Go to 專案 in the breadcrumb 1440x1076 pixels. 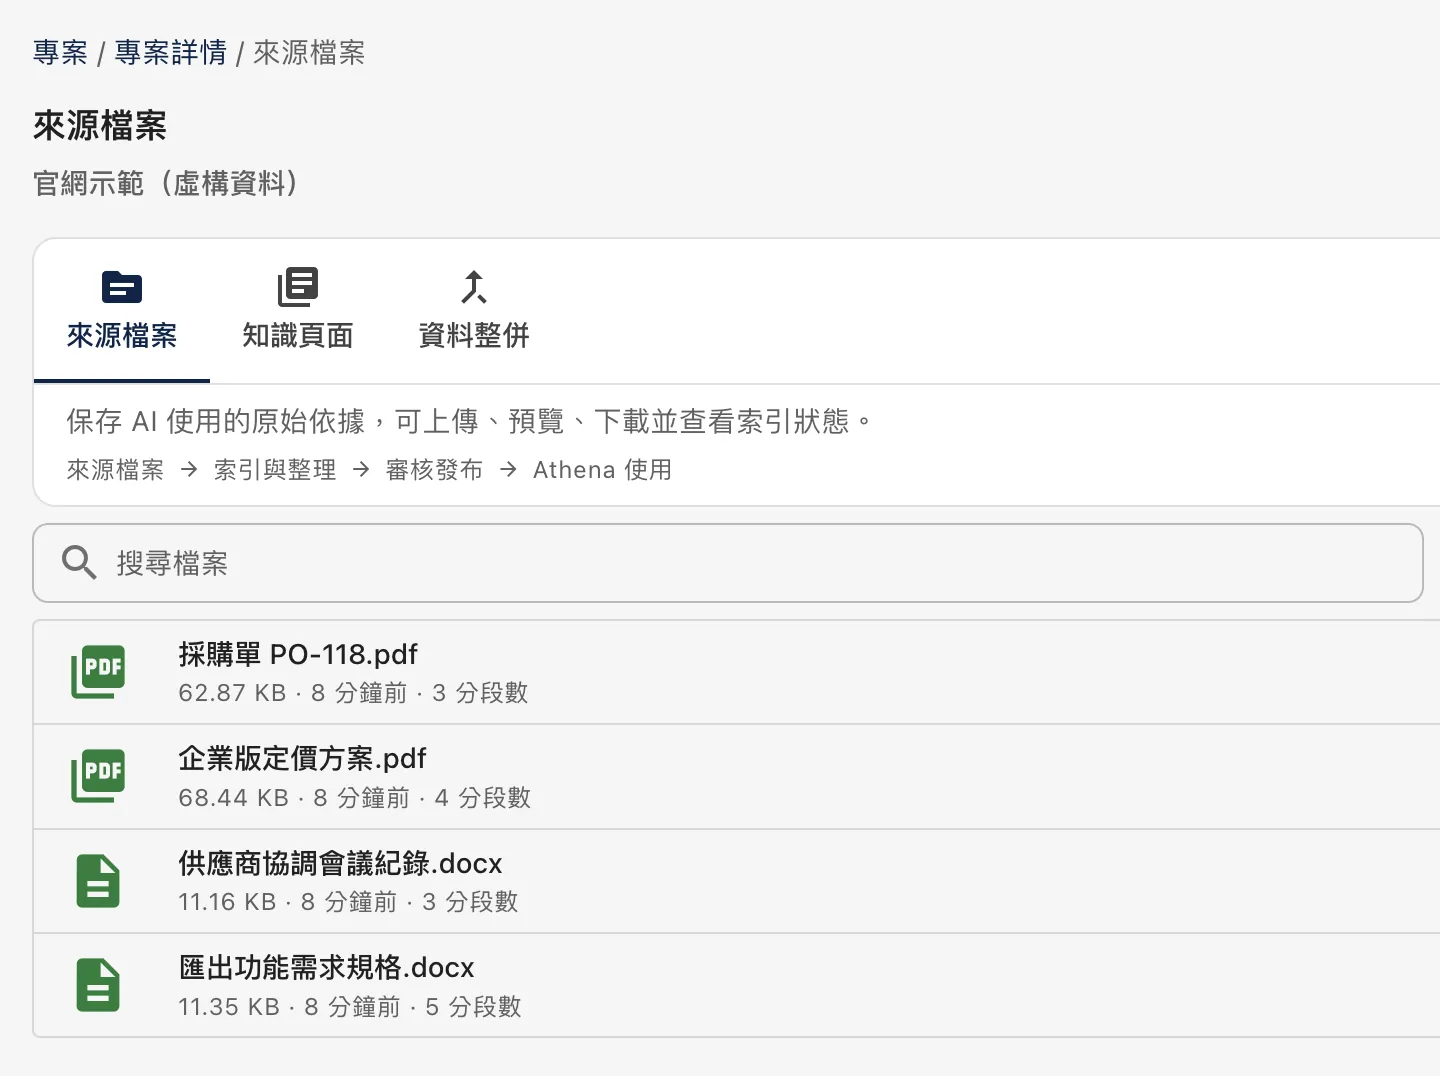click(x=60, y=52)
